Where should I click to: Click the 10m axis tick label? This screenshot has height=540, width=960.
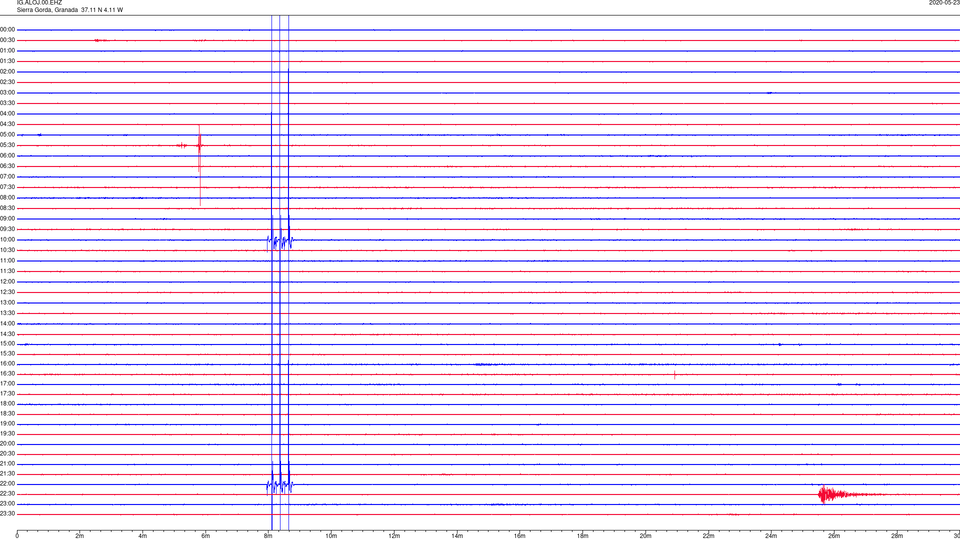click(331, 536)
